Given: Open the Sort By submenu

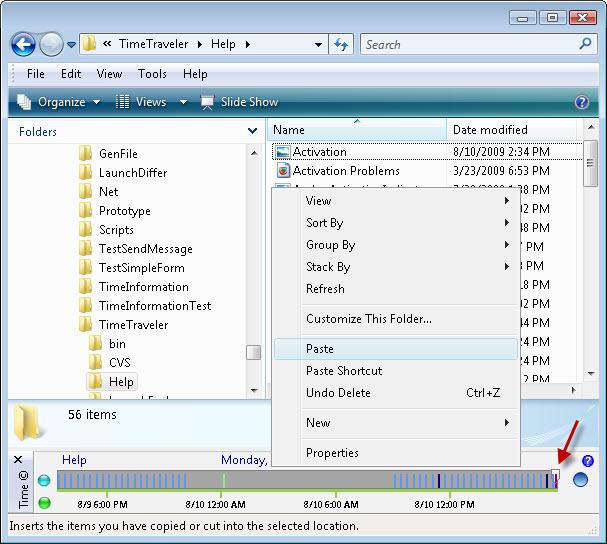Looking at the screenshot, I should point(396,223).
